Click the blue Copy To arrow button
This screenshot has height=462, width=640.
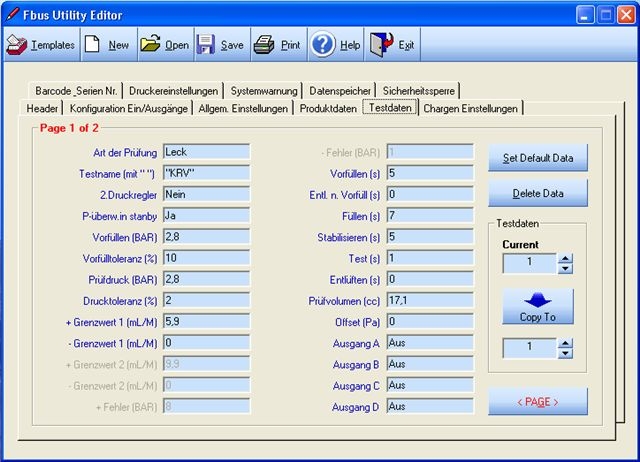point(538,306)
